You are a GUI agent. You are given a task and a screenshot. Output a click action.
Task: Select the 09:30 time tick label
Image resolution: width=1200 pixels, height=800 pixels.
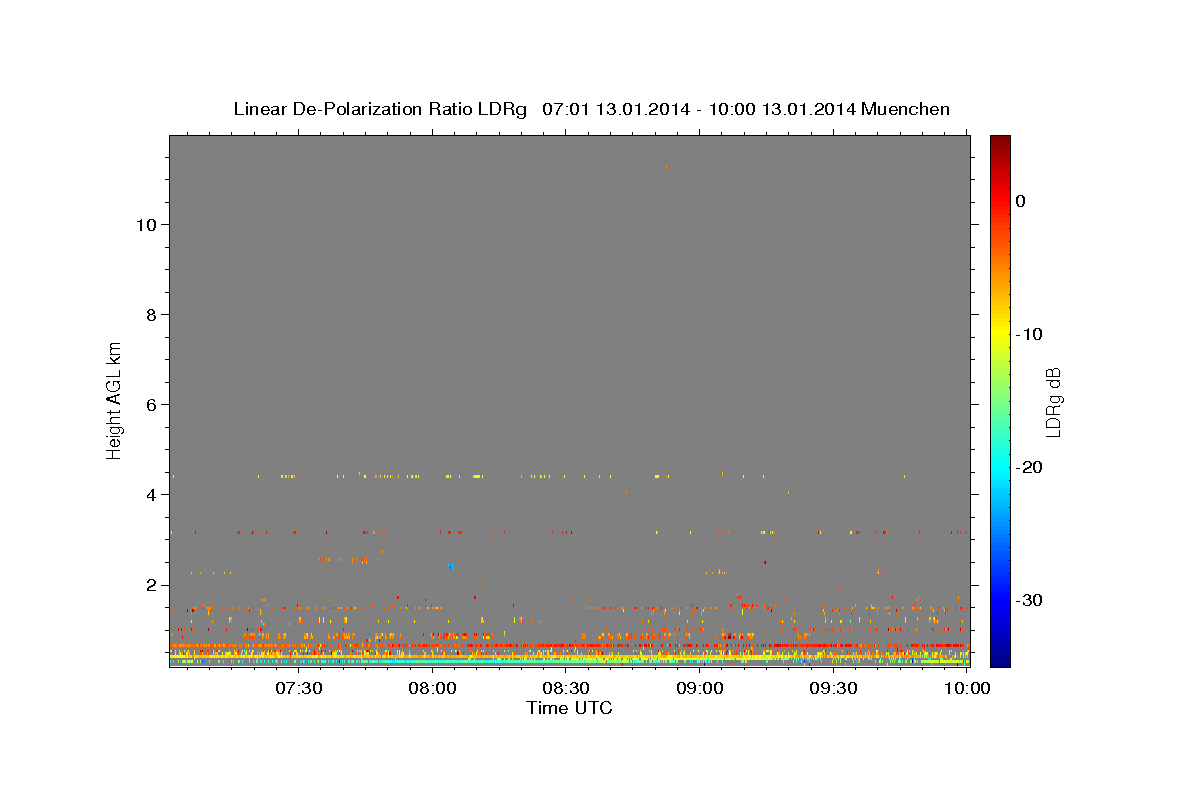click(x=834, y=688)
